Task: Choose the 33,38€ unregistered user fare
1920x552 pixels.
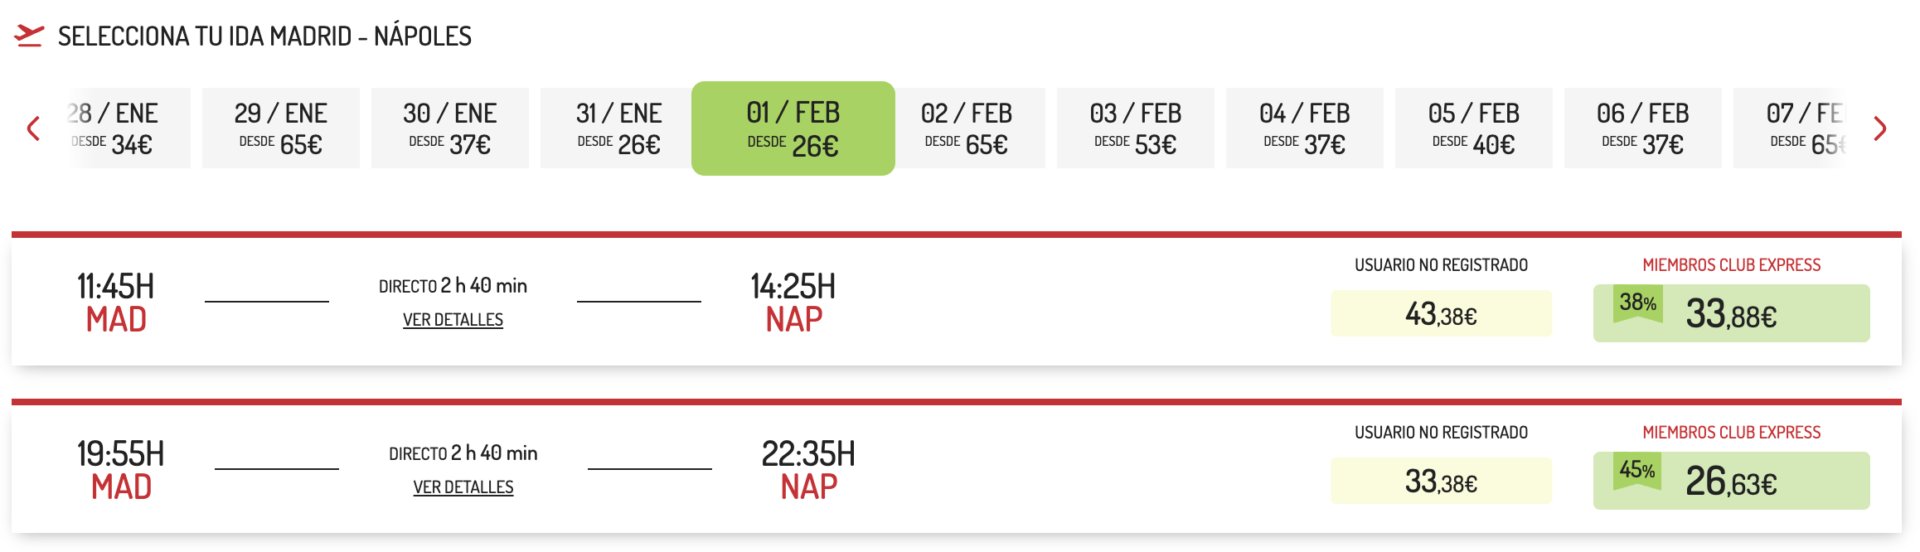Action: pyautogui.click(x=1441, y=481)
